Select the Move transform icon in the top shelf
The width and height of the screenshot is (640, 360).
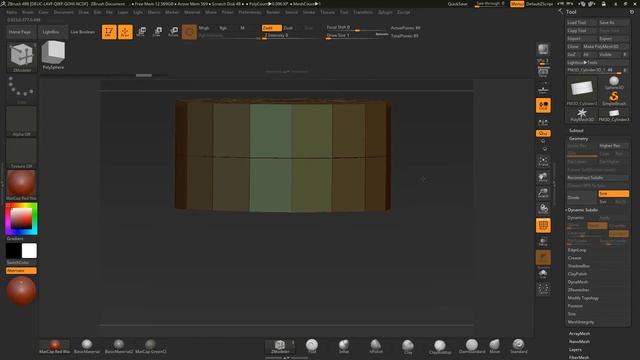pyautogui.click(x=141, y=31)
